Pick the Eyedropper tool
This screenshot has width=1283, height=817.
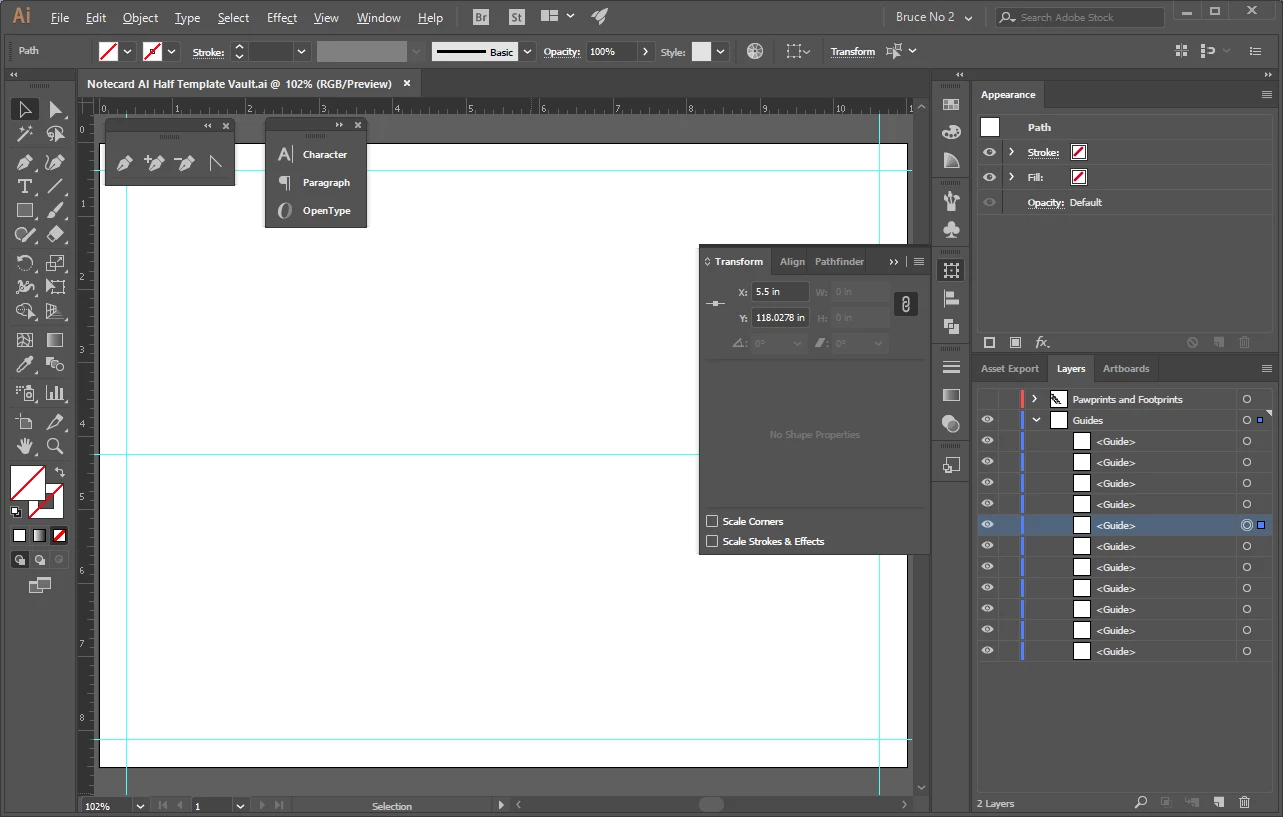[25, 365]
